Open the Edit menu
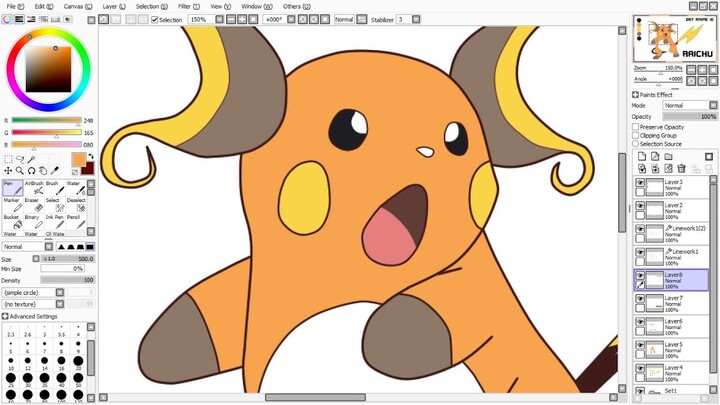Screen dimensions: 720x405 click(x=44, y=6)
